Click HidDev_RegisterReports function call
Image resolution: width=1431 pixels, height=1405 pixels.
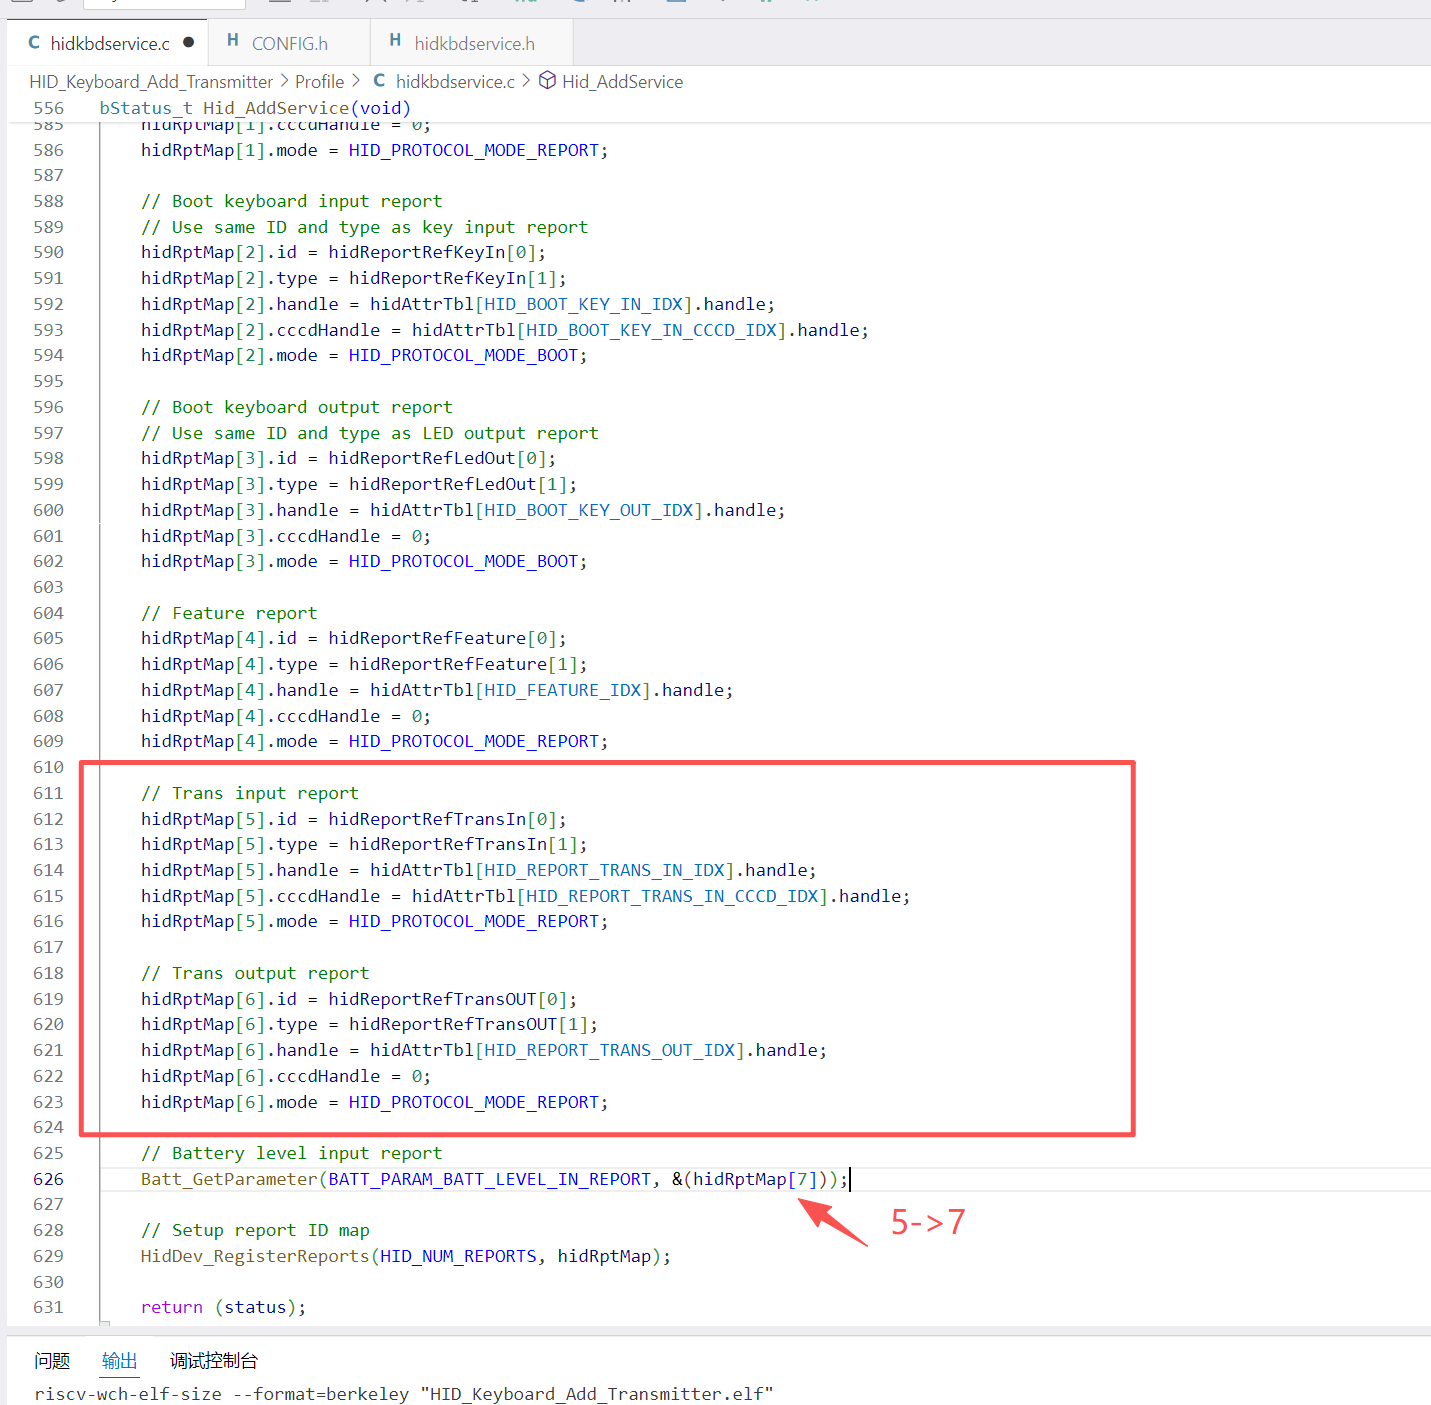tap(255, 1256)
